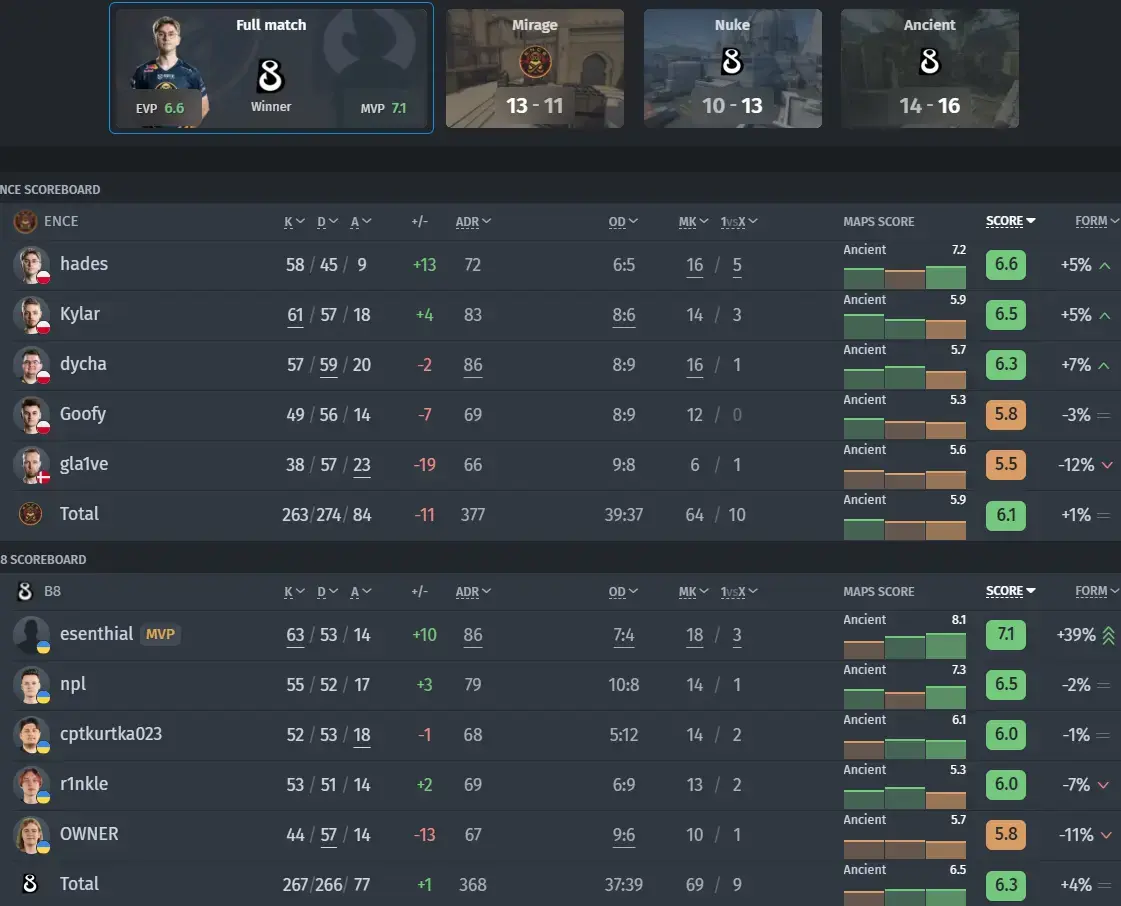Open hades player name link
This screenshot has width=1121, height=906.
84,264
